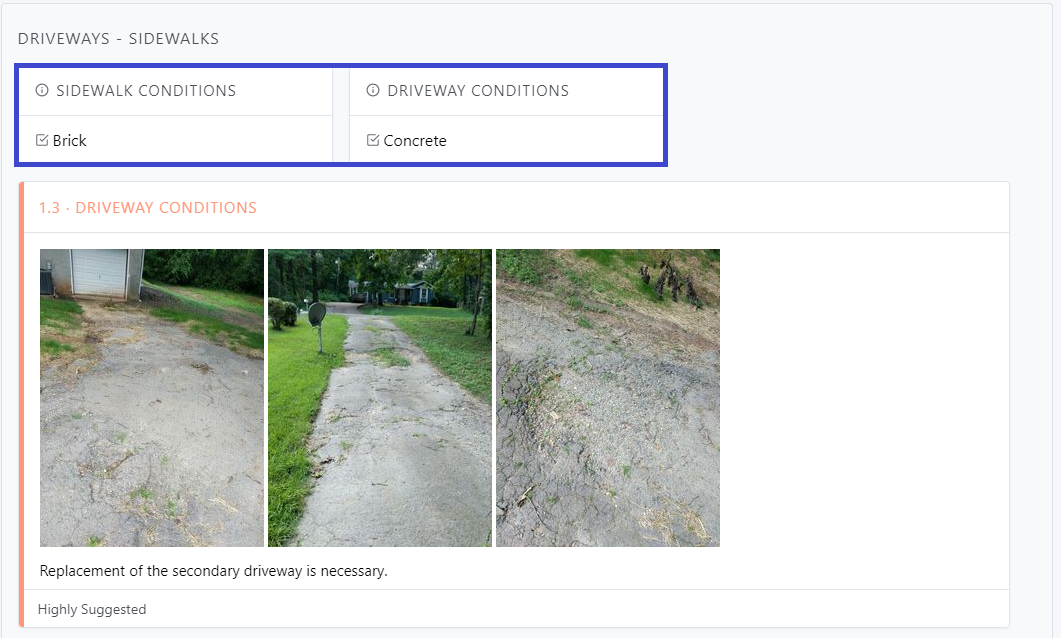
Task: Click the satellite dish in the middle photo
Action: (x=316, y=313)
